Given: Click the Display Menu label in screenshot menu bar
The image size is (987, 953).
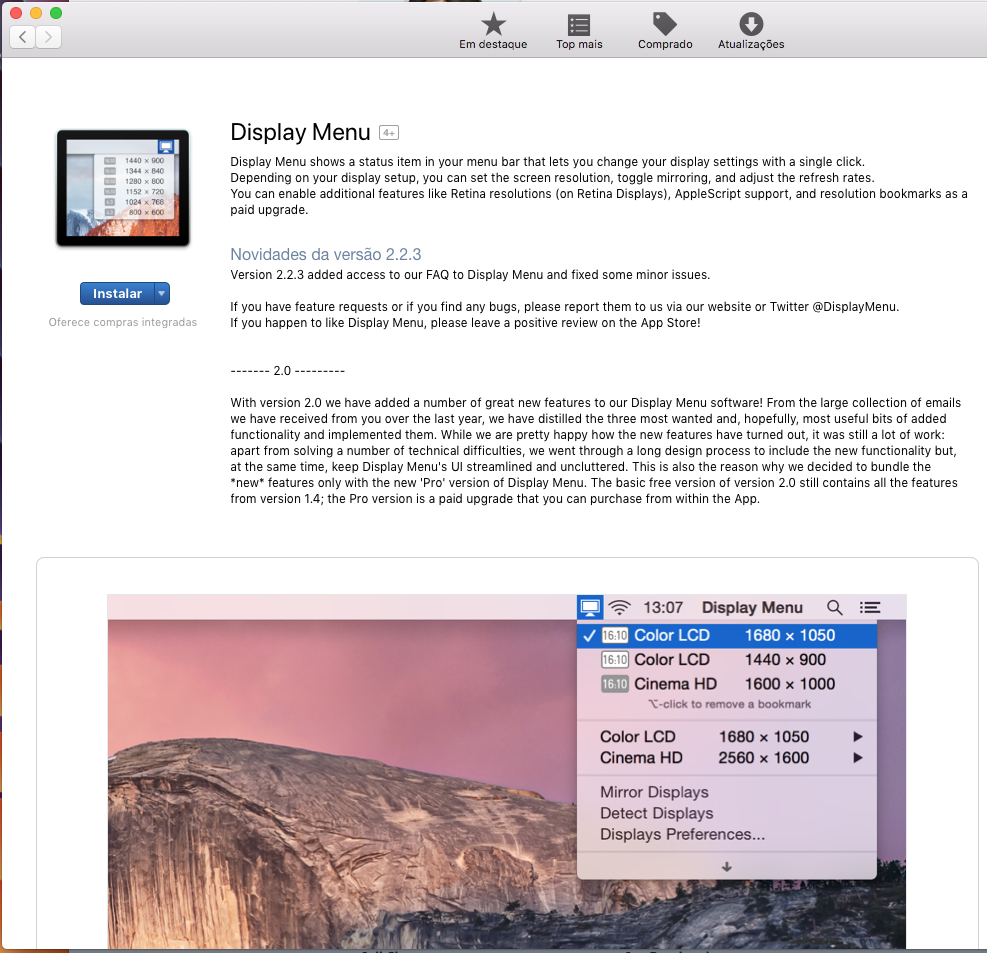Looking at the screenshot, I should click(x=752, y=607).
